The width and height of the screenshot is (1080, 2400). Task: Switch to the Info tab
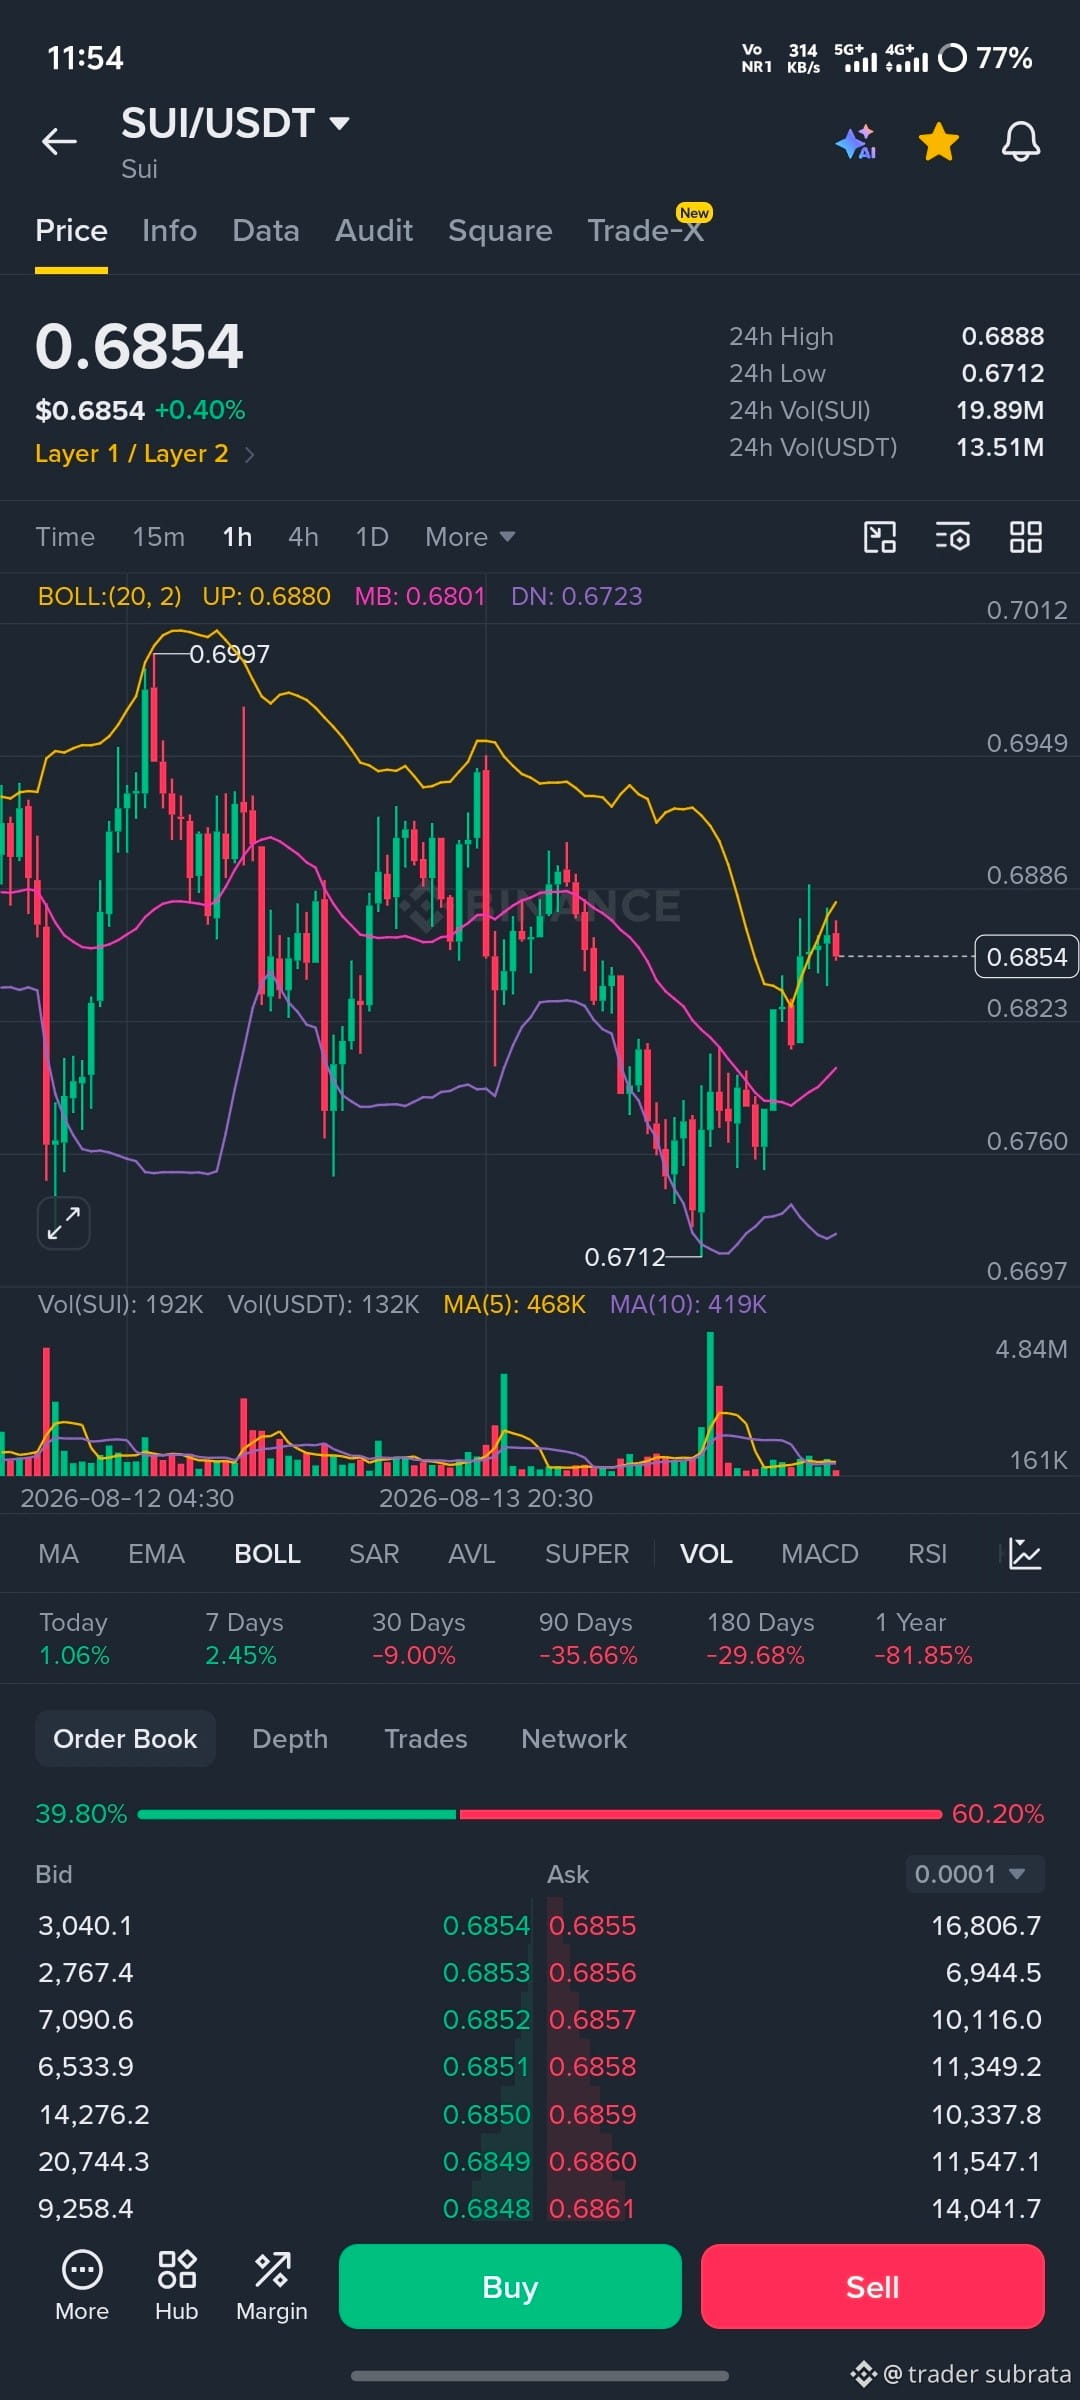click(169, 231)
